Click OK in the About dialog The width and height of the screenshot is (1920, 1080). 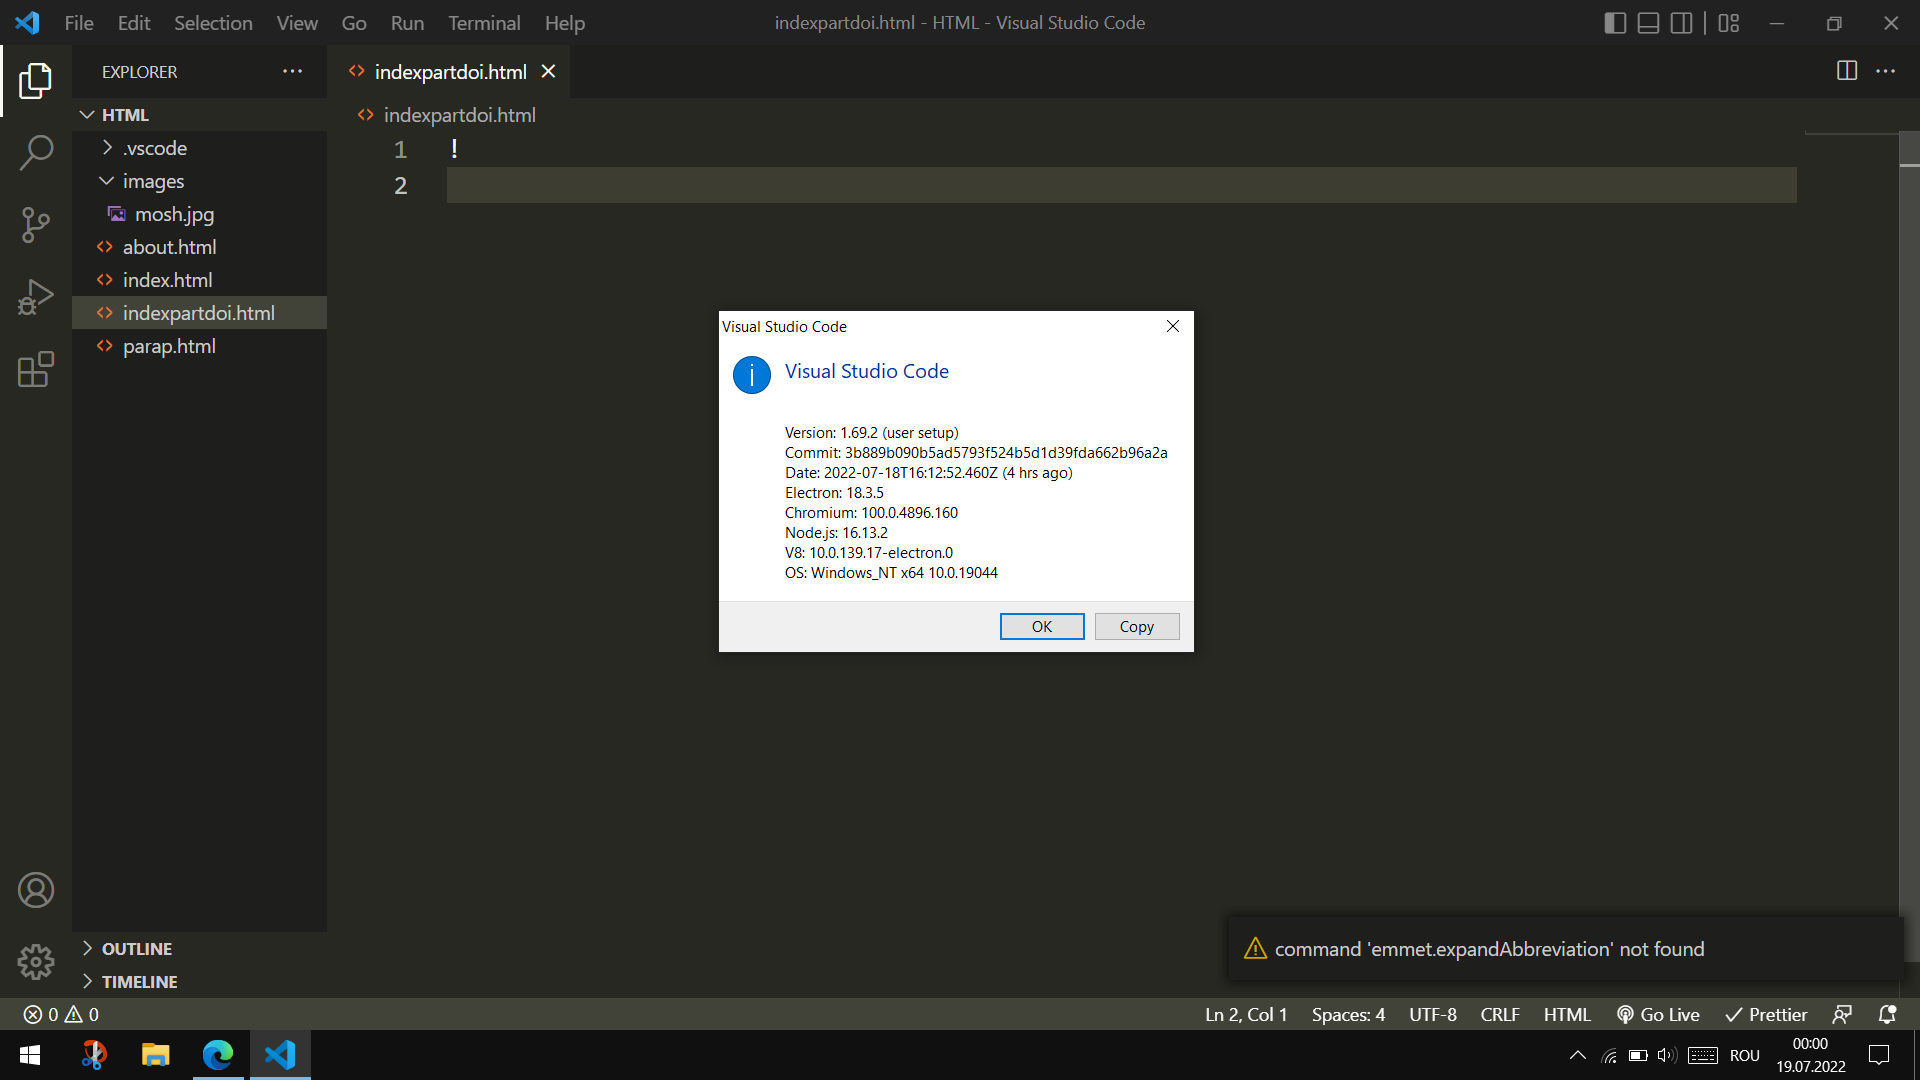point(1042,626)
